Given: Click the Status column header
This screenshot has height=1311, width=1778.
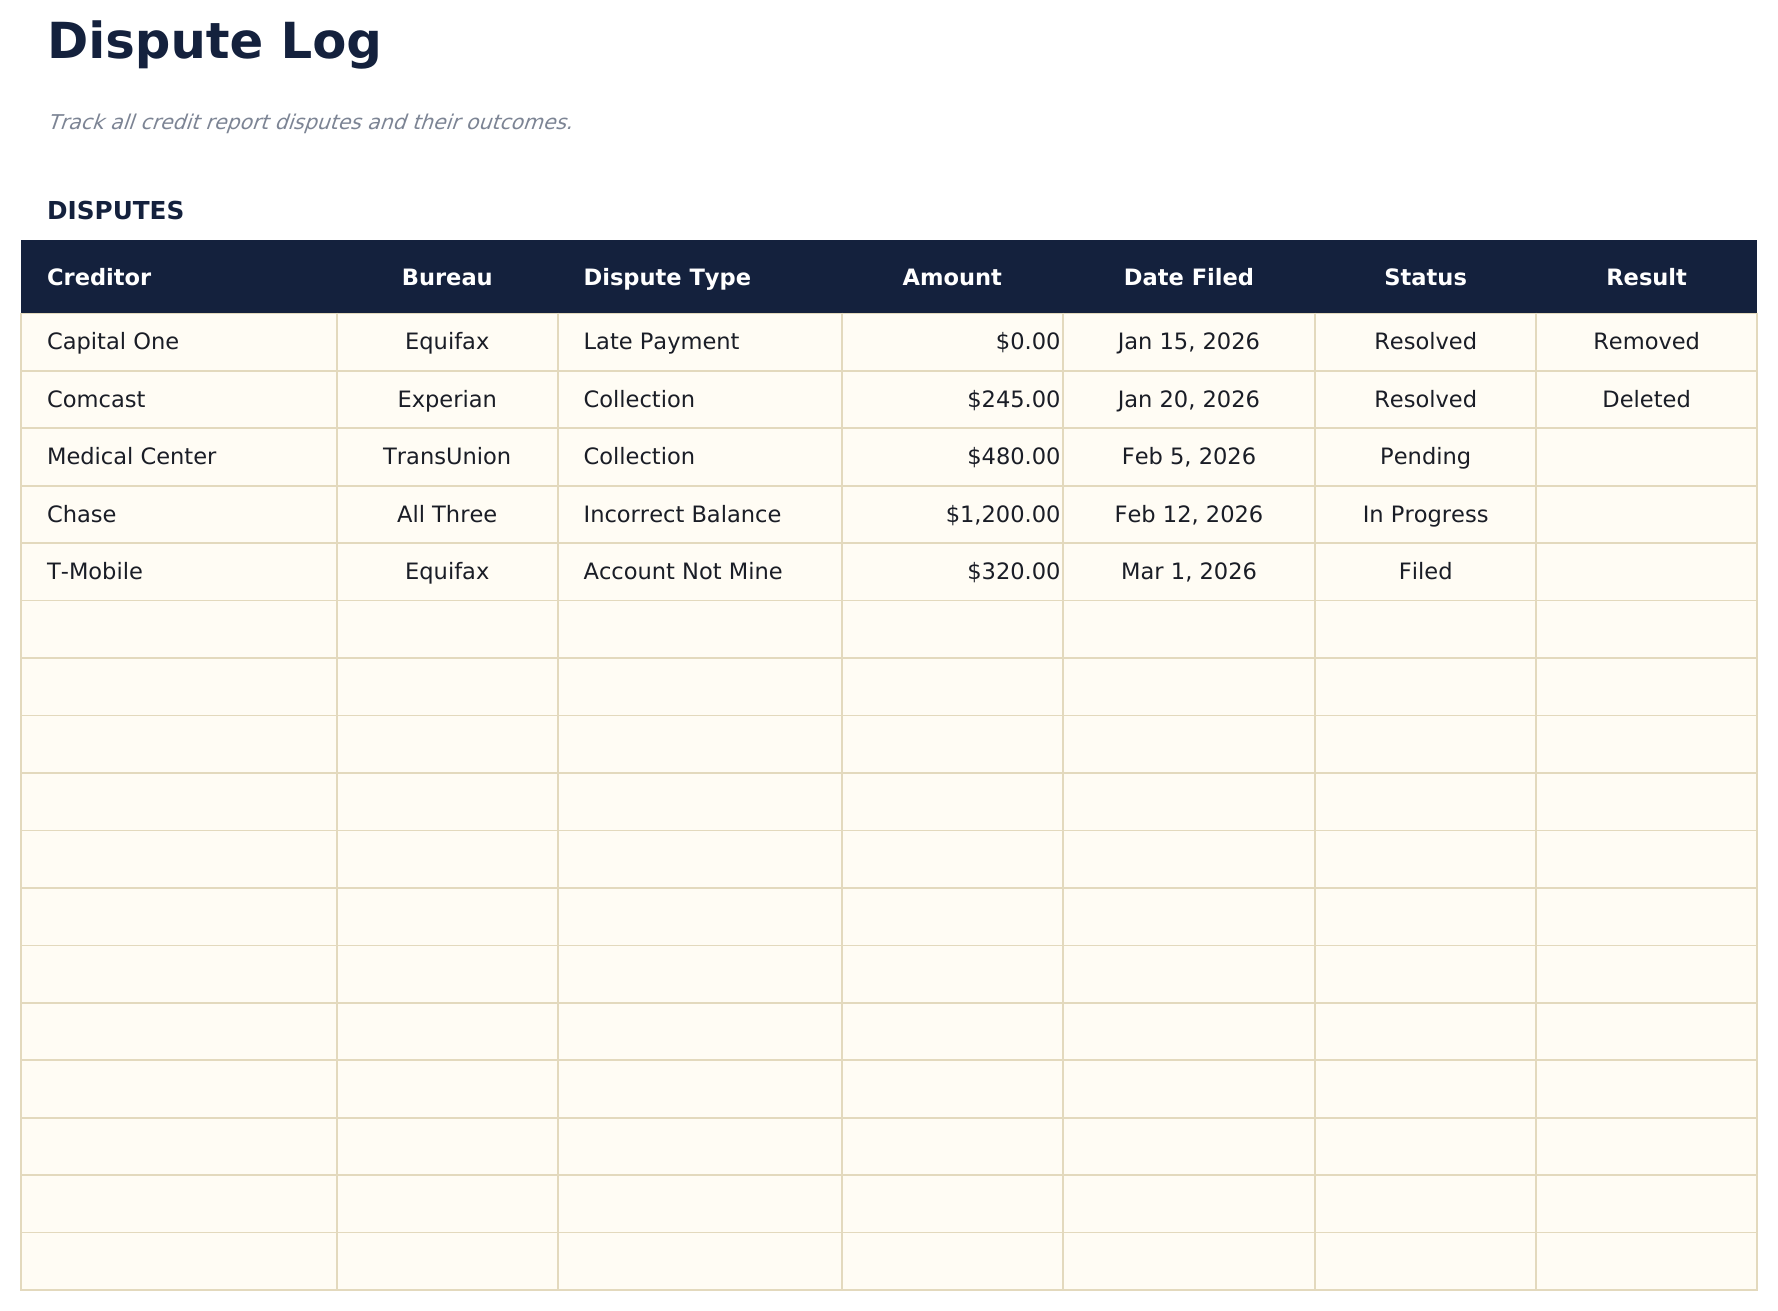Looking at the screenshot, I should [1424, 277].
